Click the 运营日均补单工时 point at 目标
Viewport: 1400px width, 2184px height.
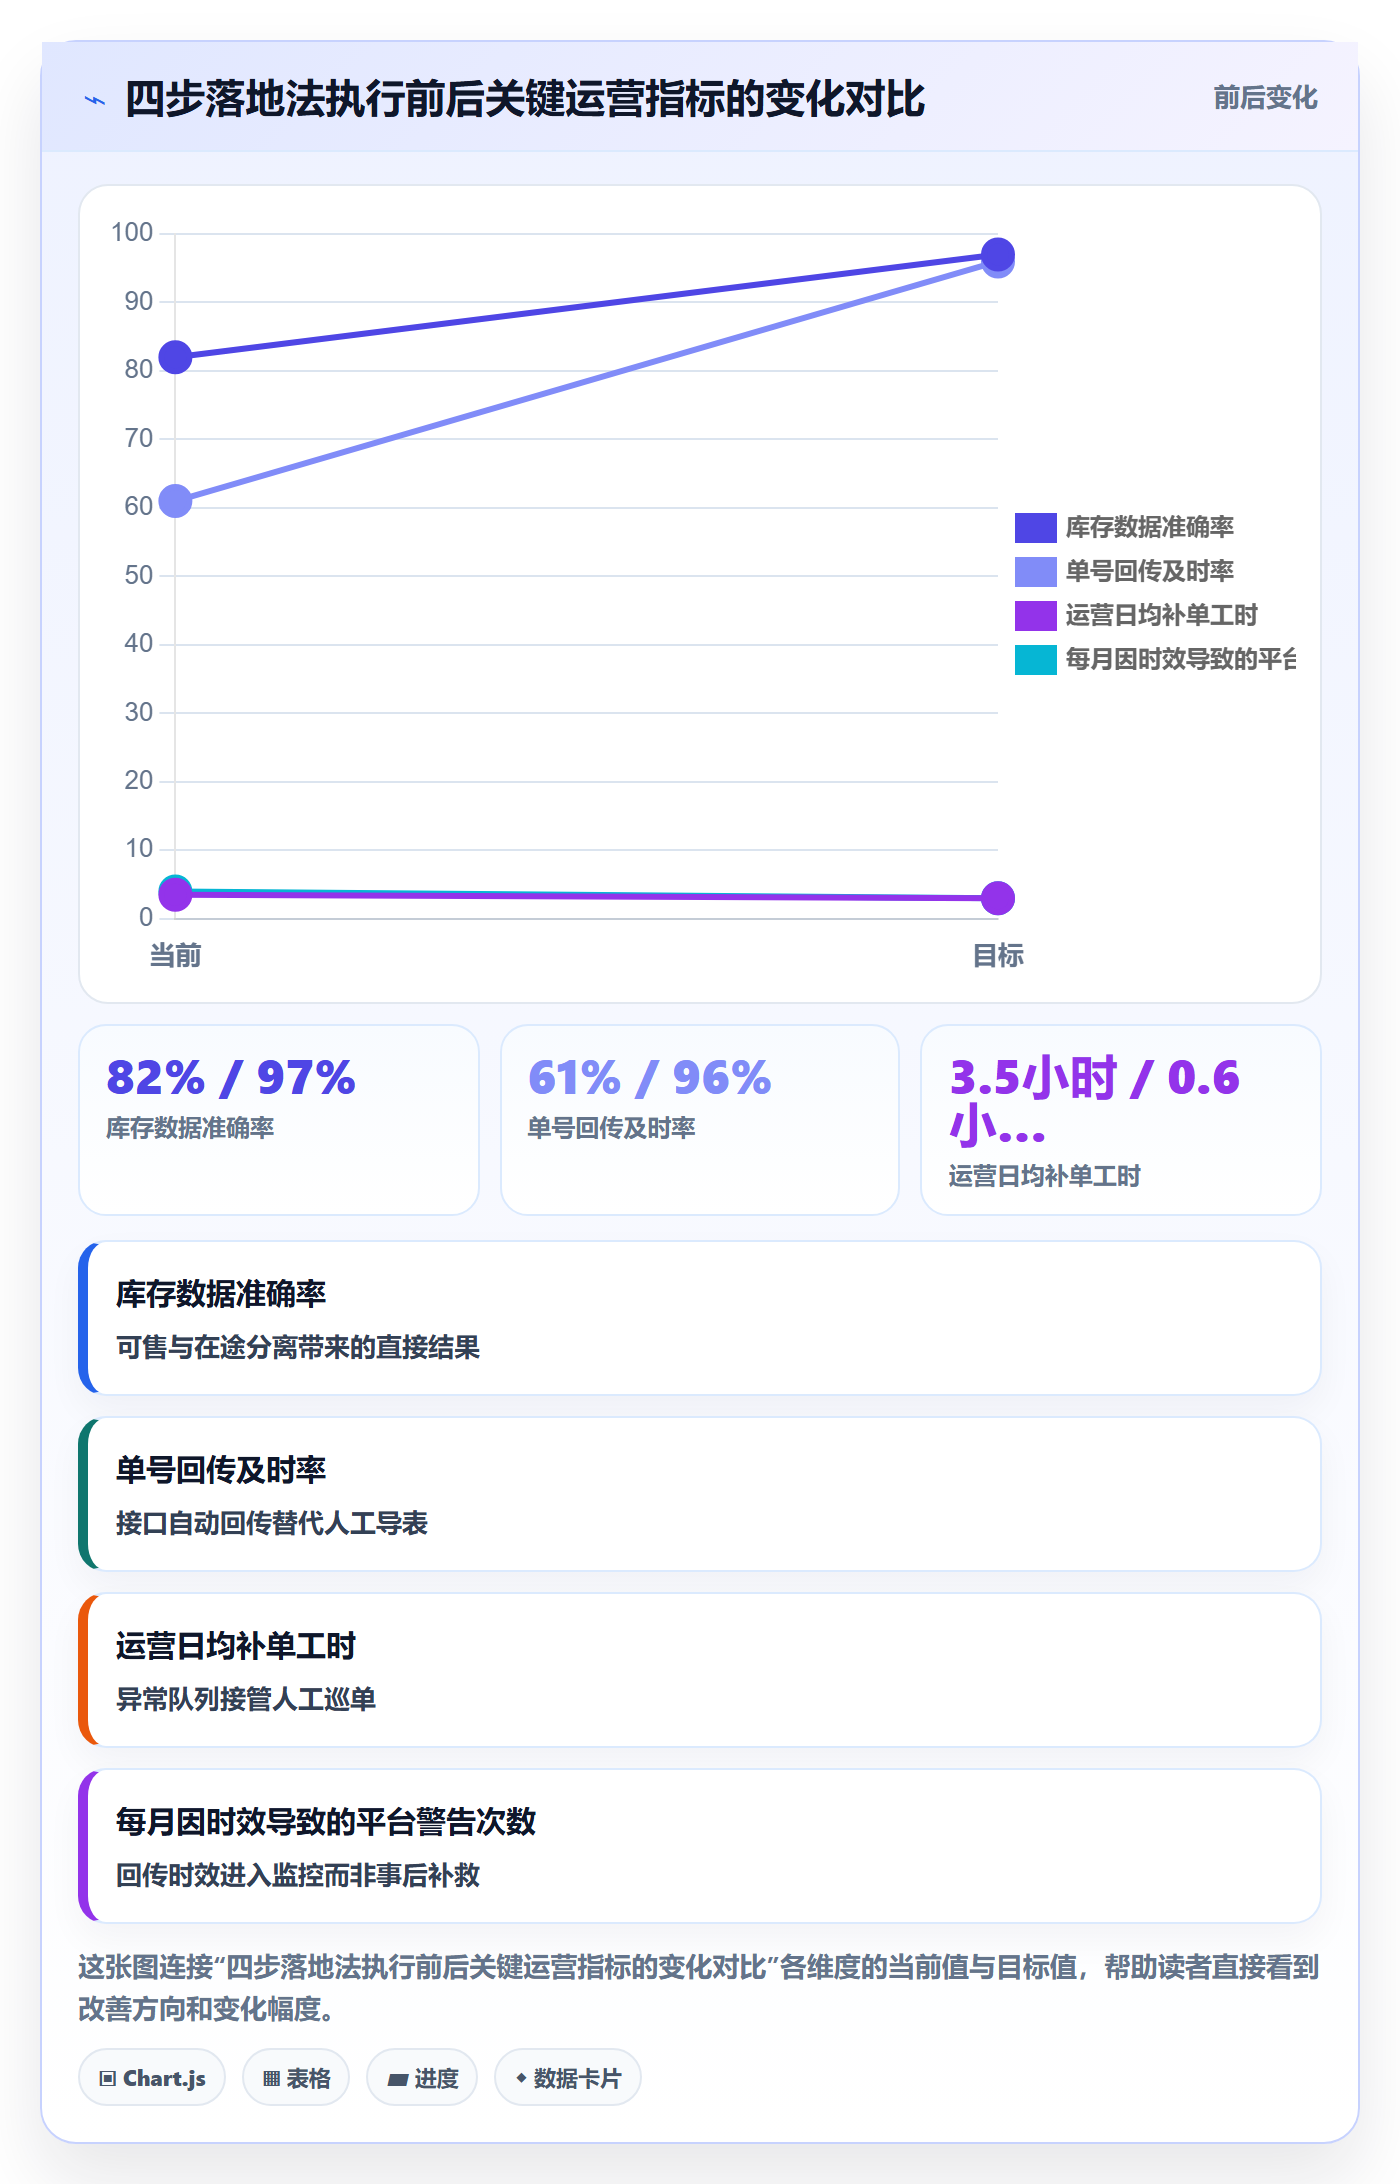point(998,898)
